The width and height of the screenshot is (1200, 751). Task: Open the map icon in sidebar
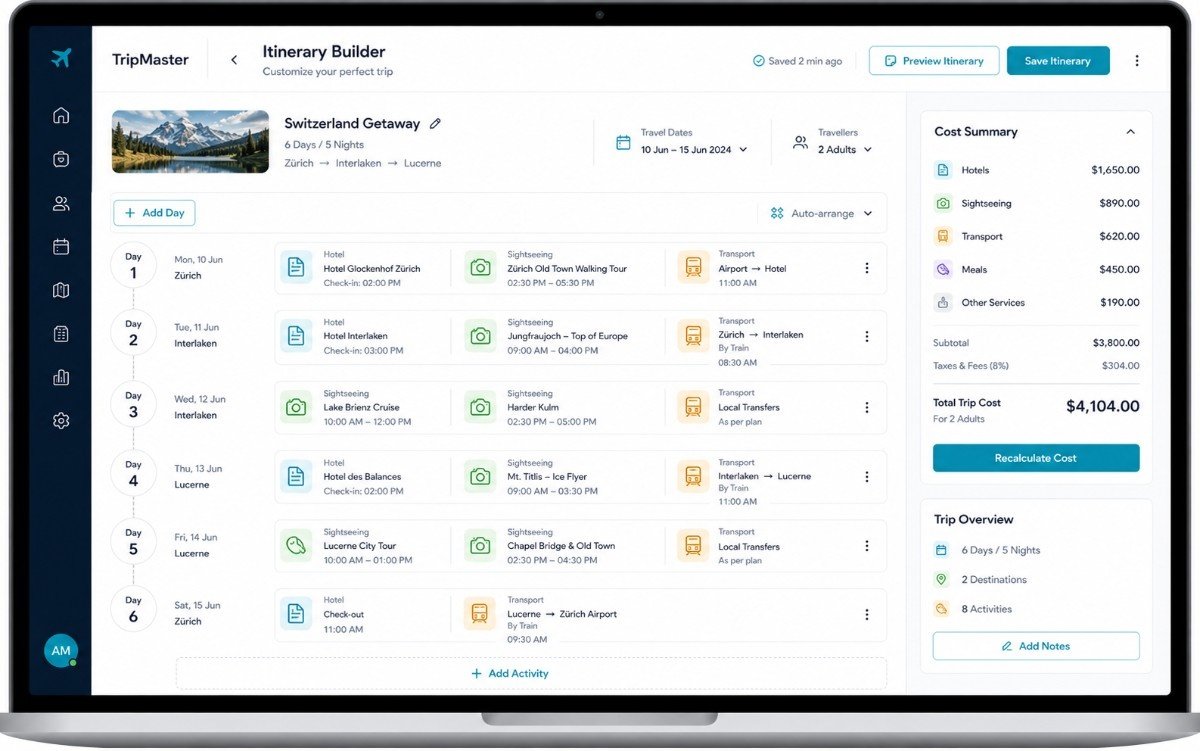(x=61, y=291)
